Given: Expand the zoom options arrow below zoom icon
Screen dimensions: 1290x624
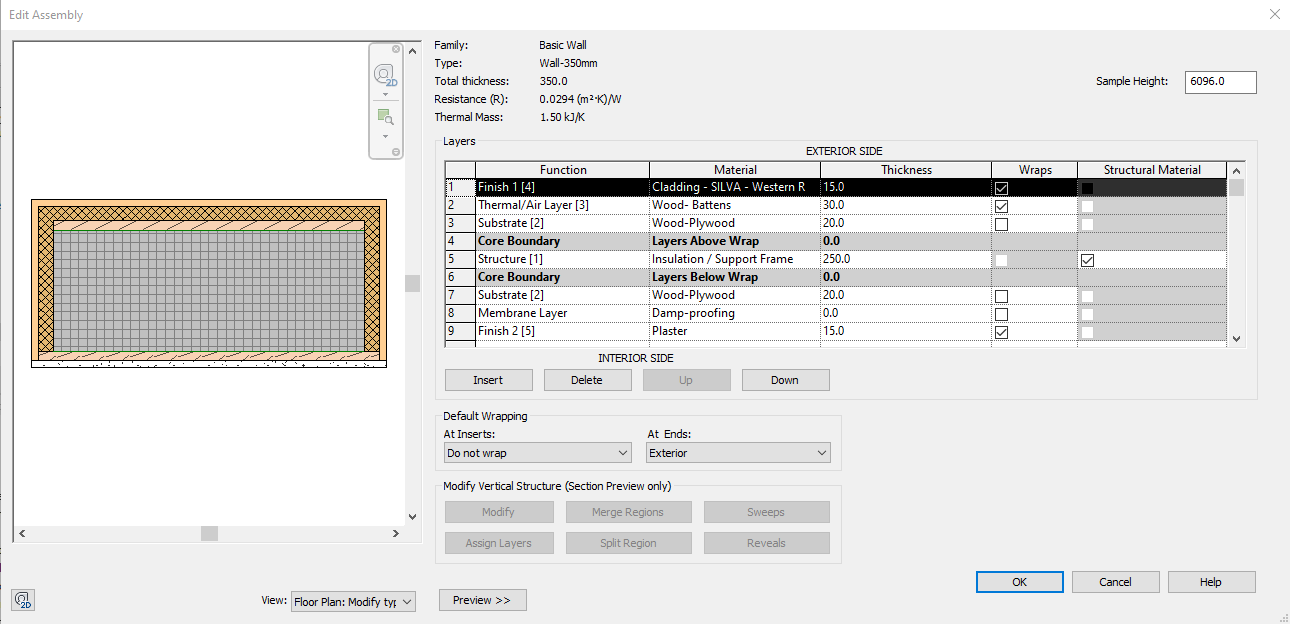Looking at the screenshot, I should pyautogui.click(x=385, y=136).
